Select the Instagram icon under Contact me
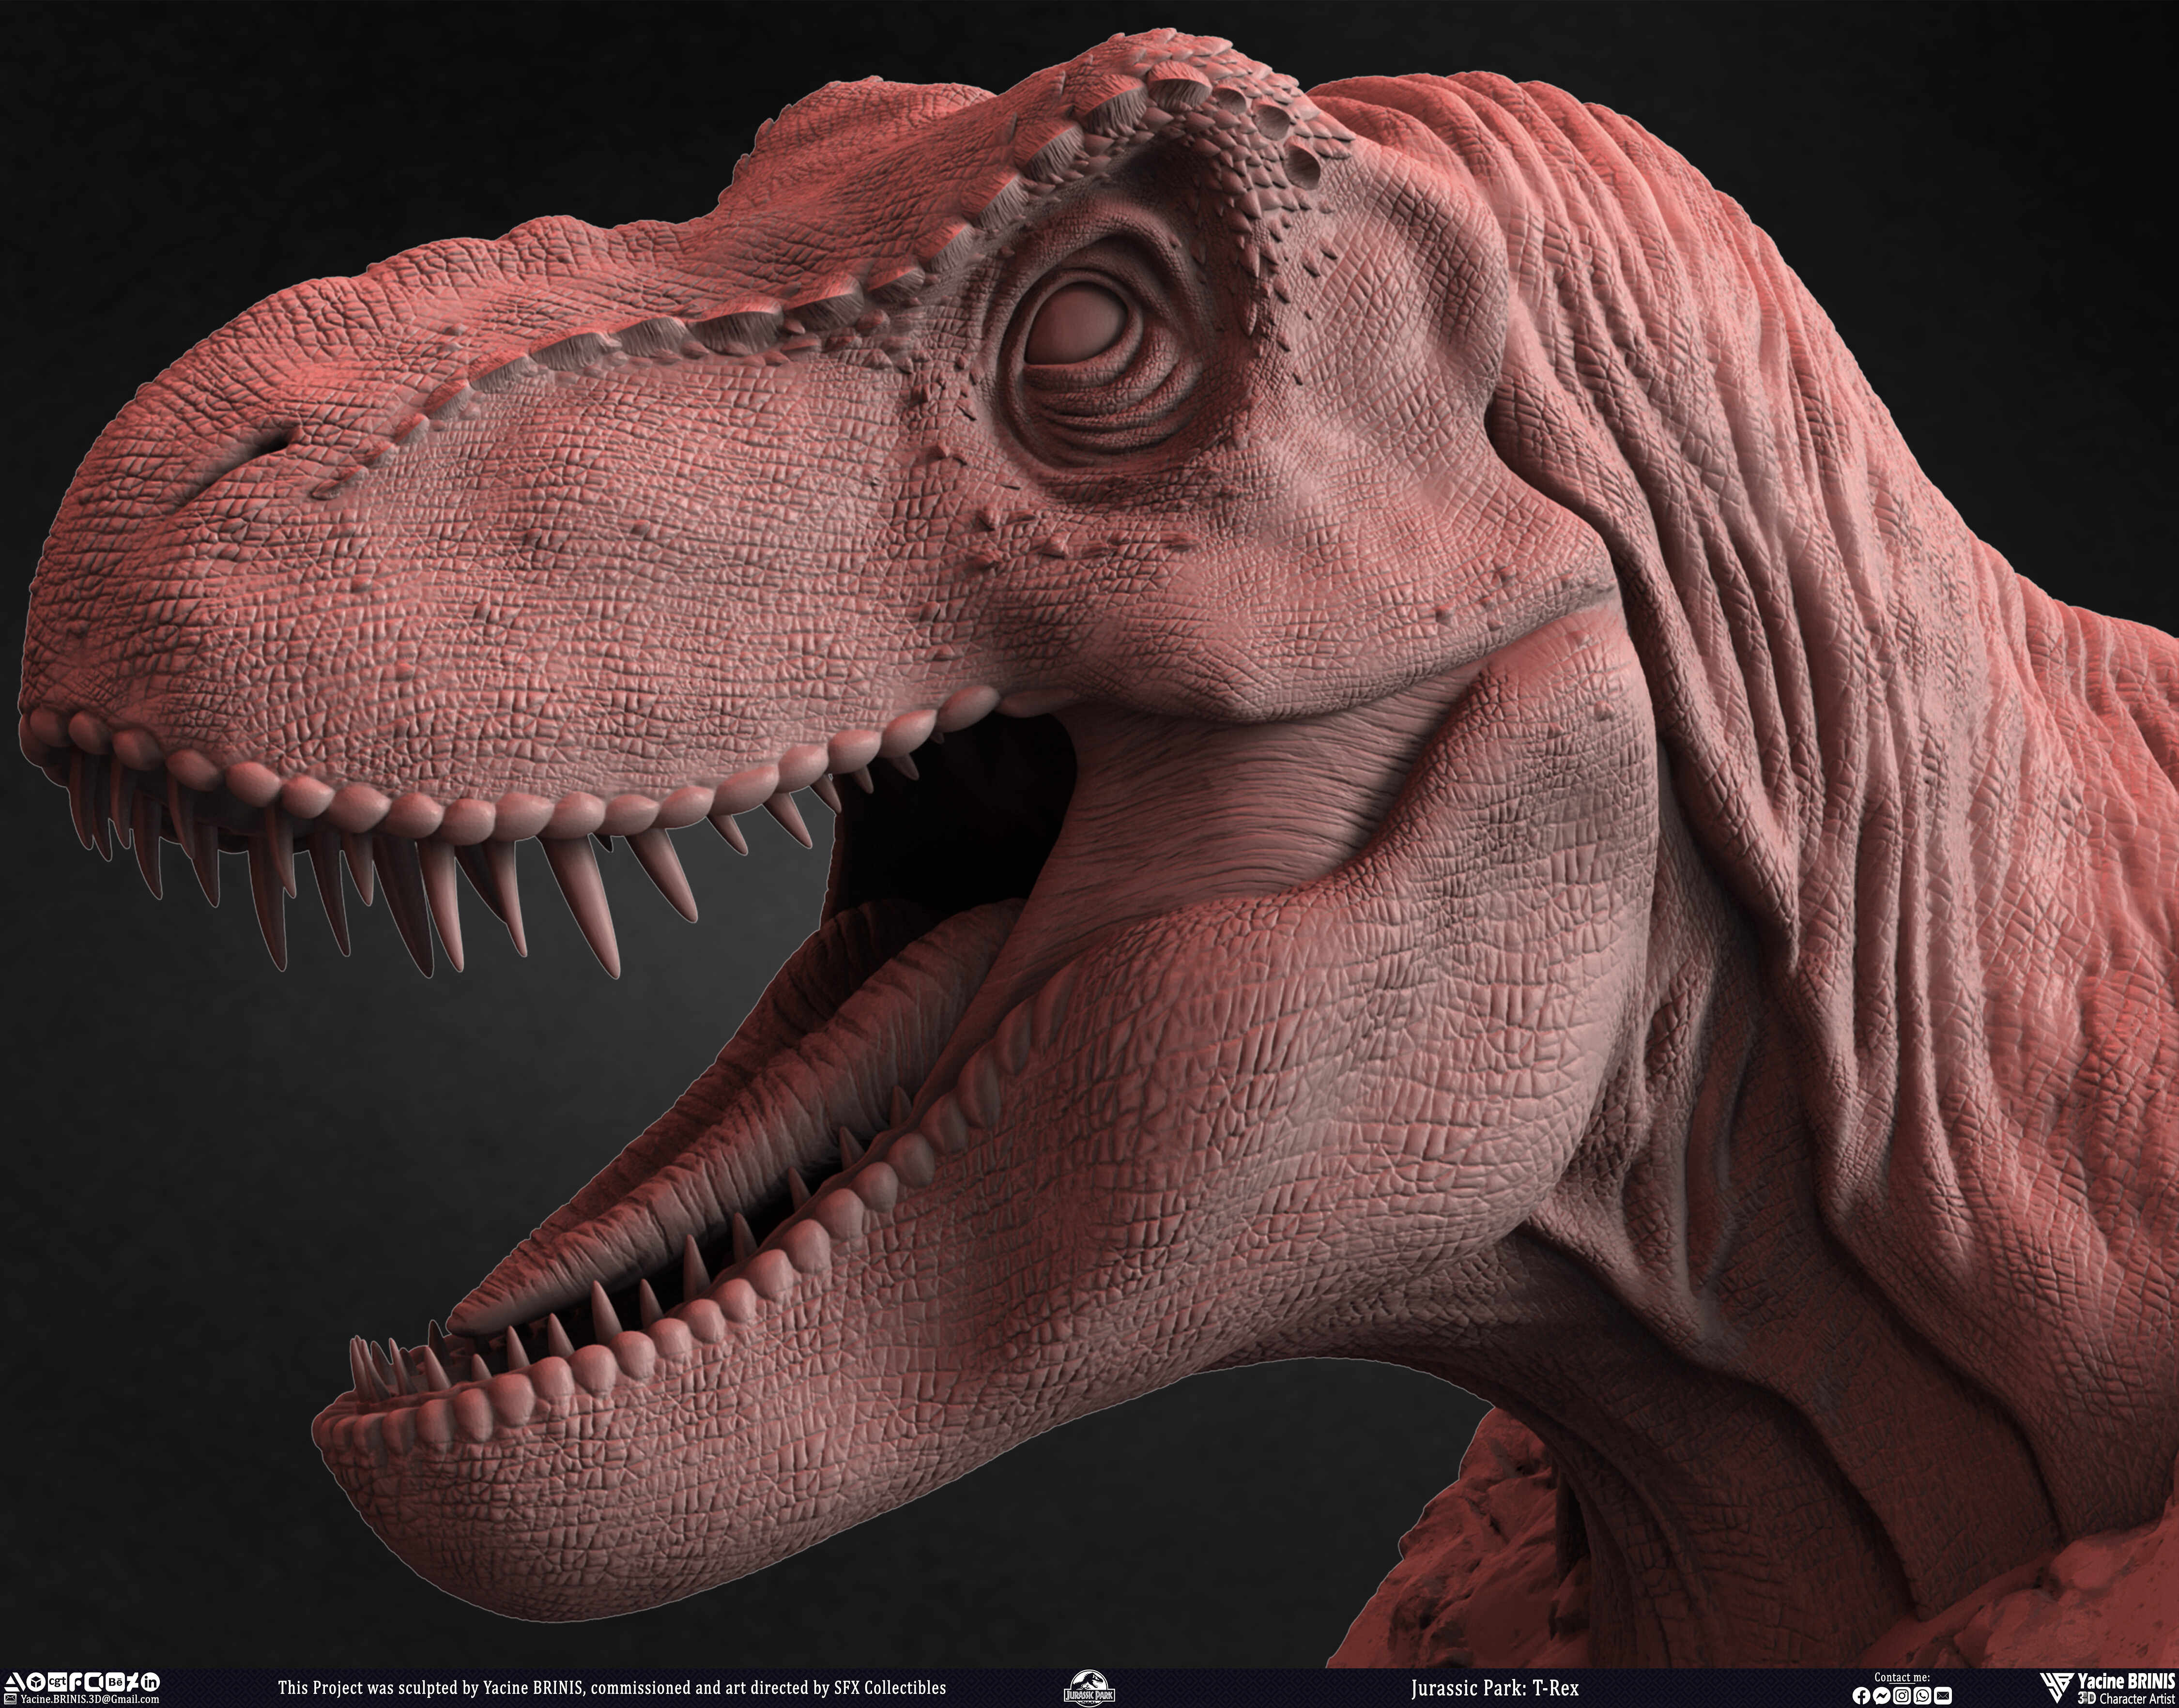This screenshot has width=2179, height=1708. point(1902,1695)
